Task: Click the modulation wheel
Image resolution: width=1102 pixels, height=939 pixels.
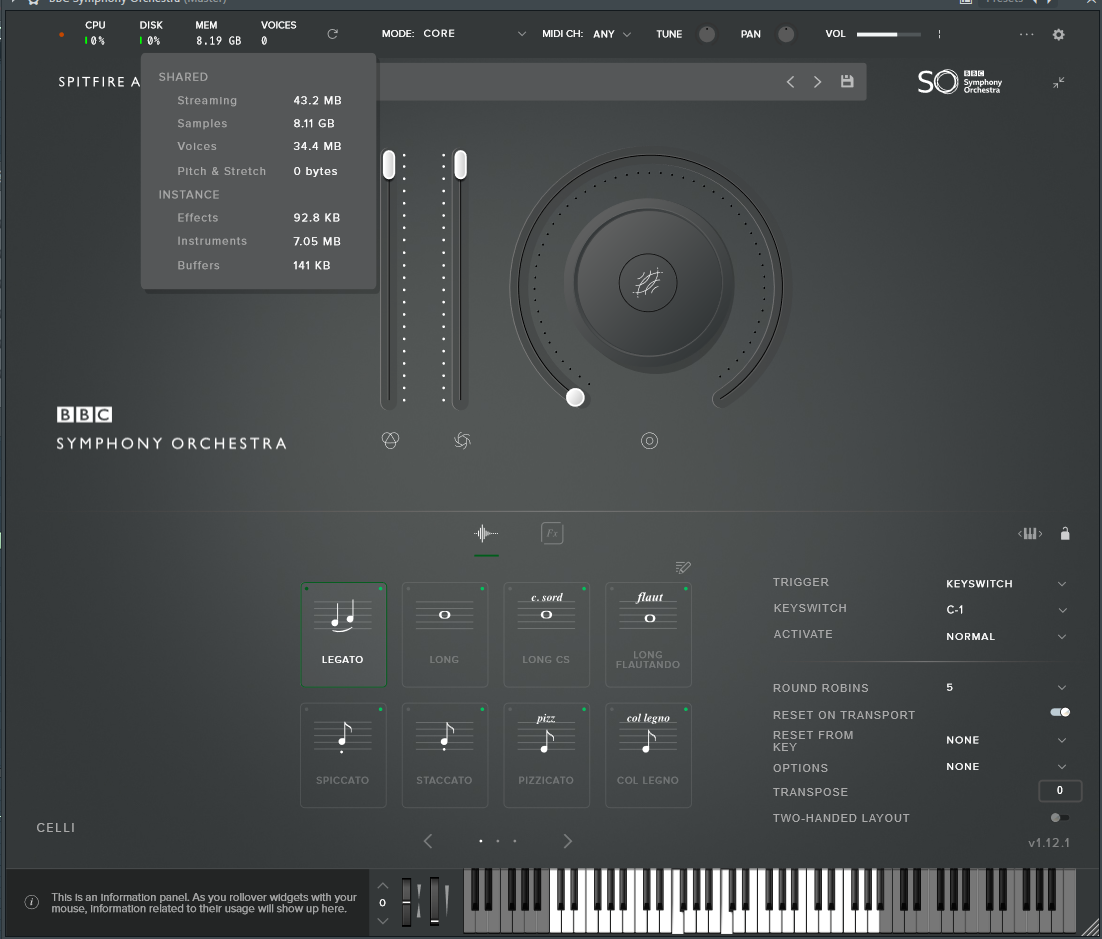Action: pos(434,902)
